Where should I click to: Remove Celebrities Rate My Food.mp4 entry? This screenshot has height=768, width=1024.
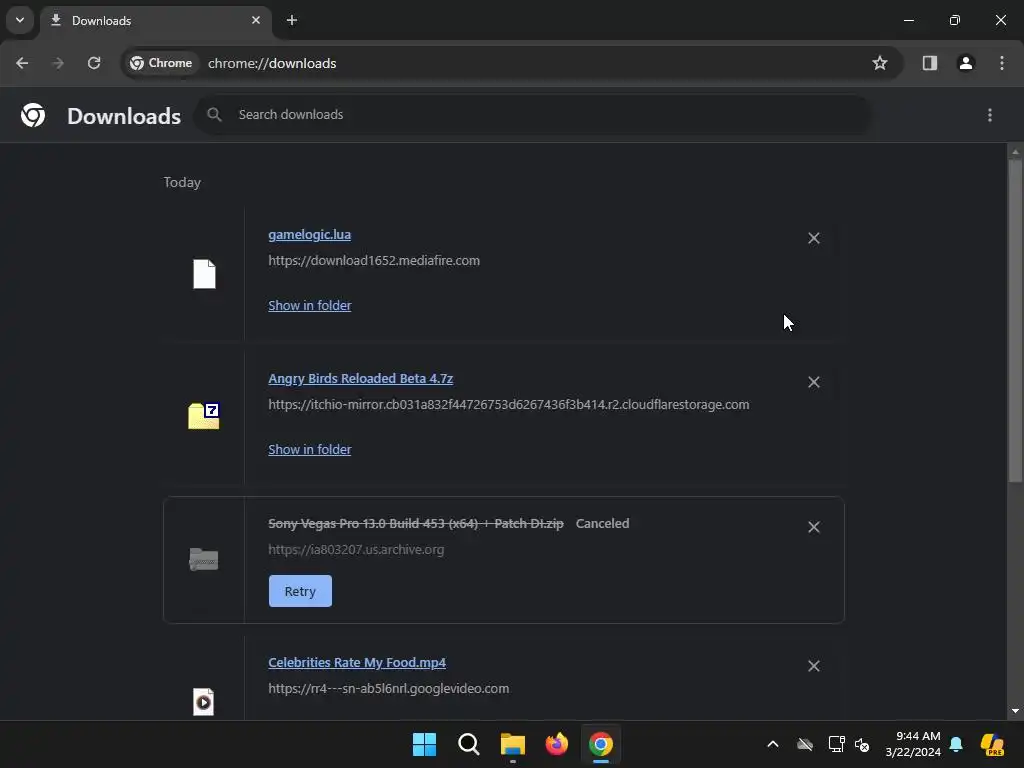[814, 666]
